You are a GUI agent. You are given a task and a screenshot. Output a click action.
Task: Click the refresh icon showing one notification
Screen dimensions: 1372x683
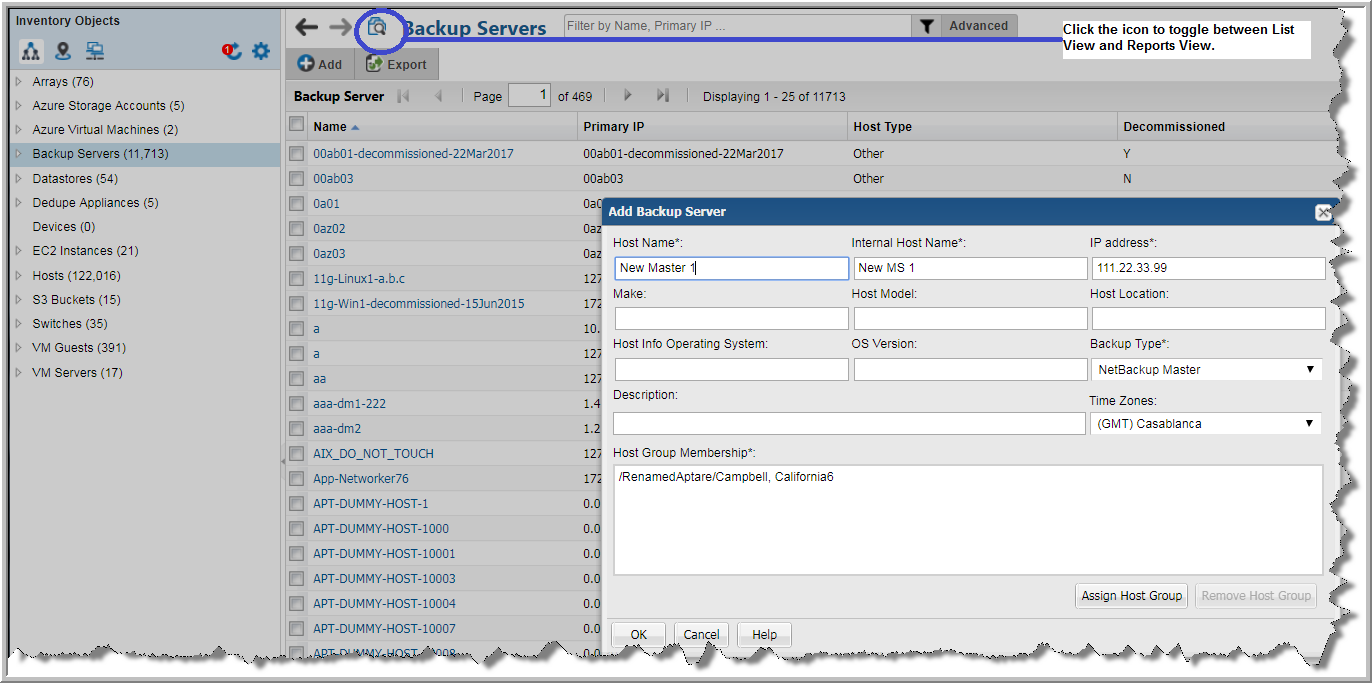pyautogui.click(x=232, y=51)
